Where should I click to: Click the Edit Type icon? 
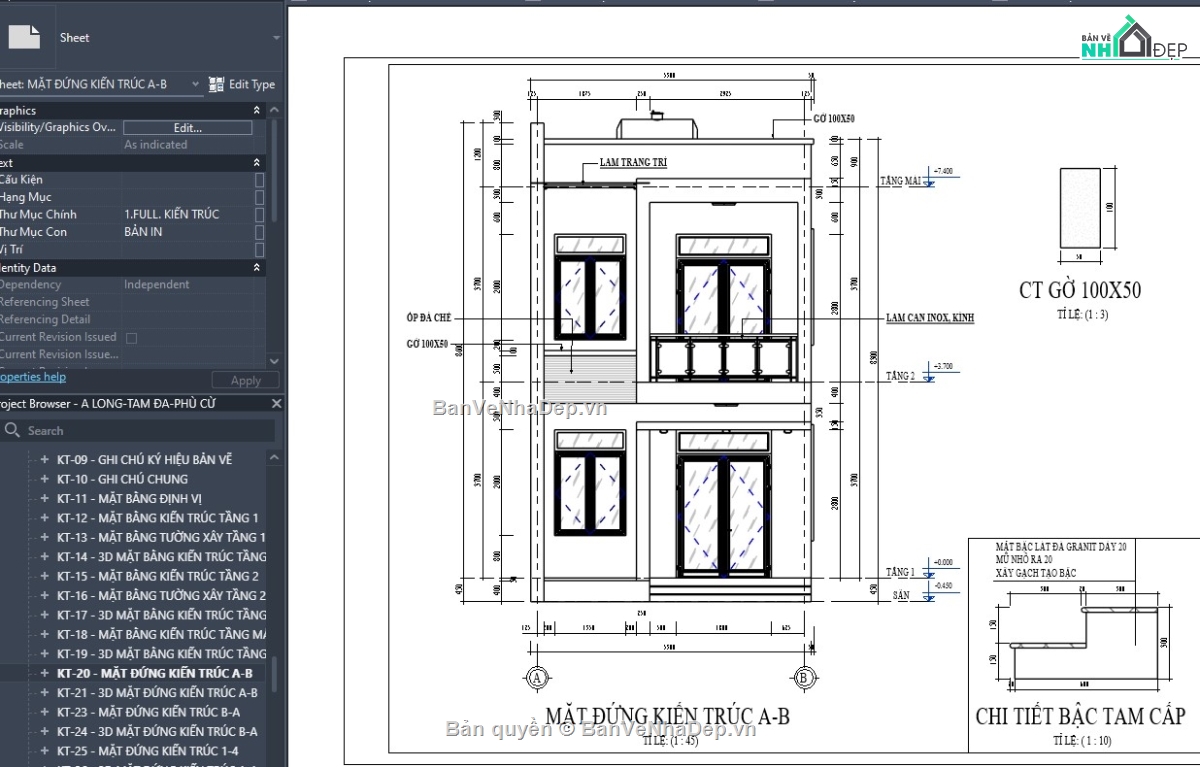pyautogui.click(x=216, y=85)
